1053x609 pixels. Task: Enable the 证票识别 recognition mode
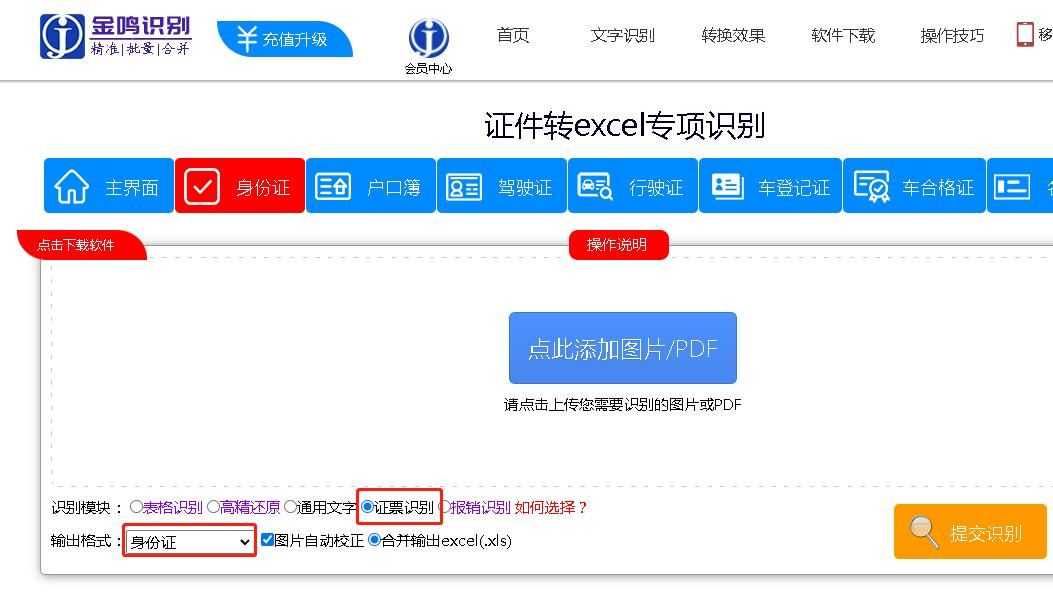pos(367,507)
